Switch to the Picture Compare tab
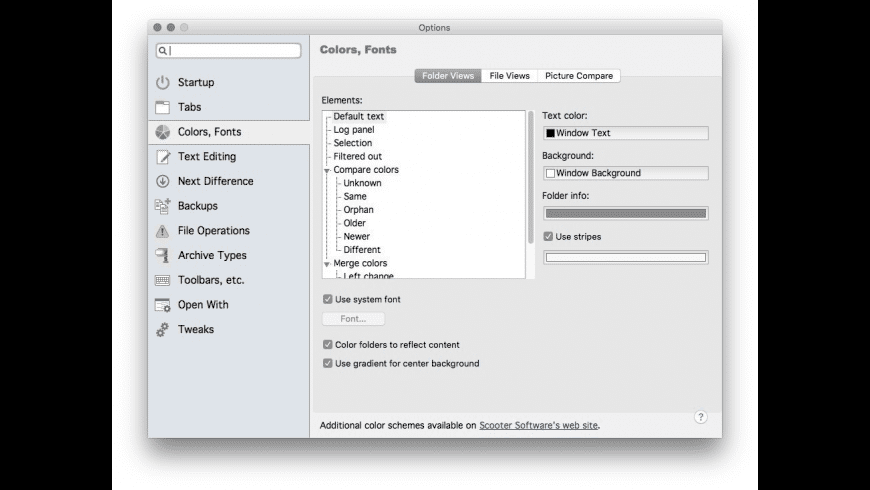Viewport: 870px width, 490px height. coord(579,76)
